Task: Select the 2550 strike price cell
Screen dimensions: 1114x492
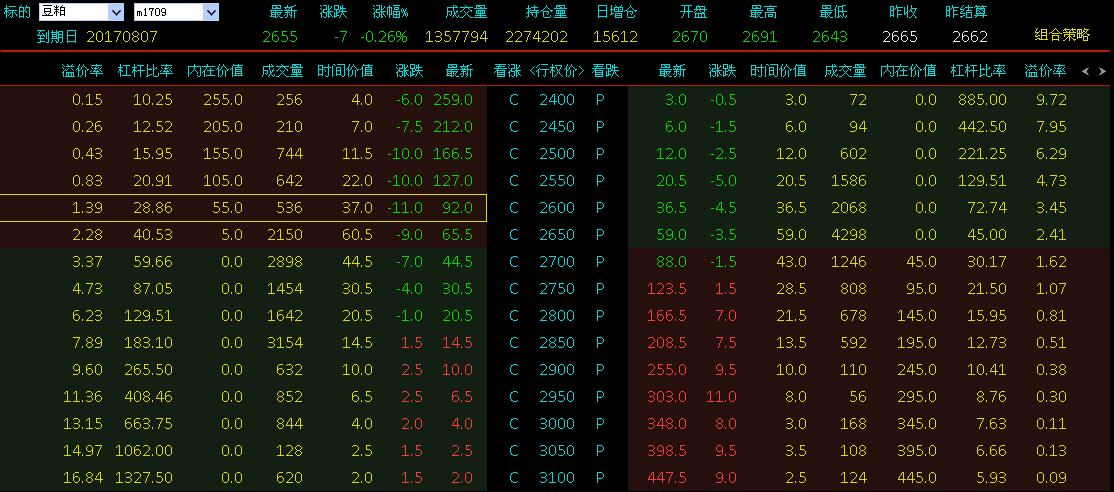Action: click(557, 181)
